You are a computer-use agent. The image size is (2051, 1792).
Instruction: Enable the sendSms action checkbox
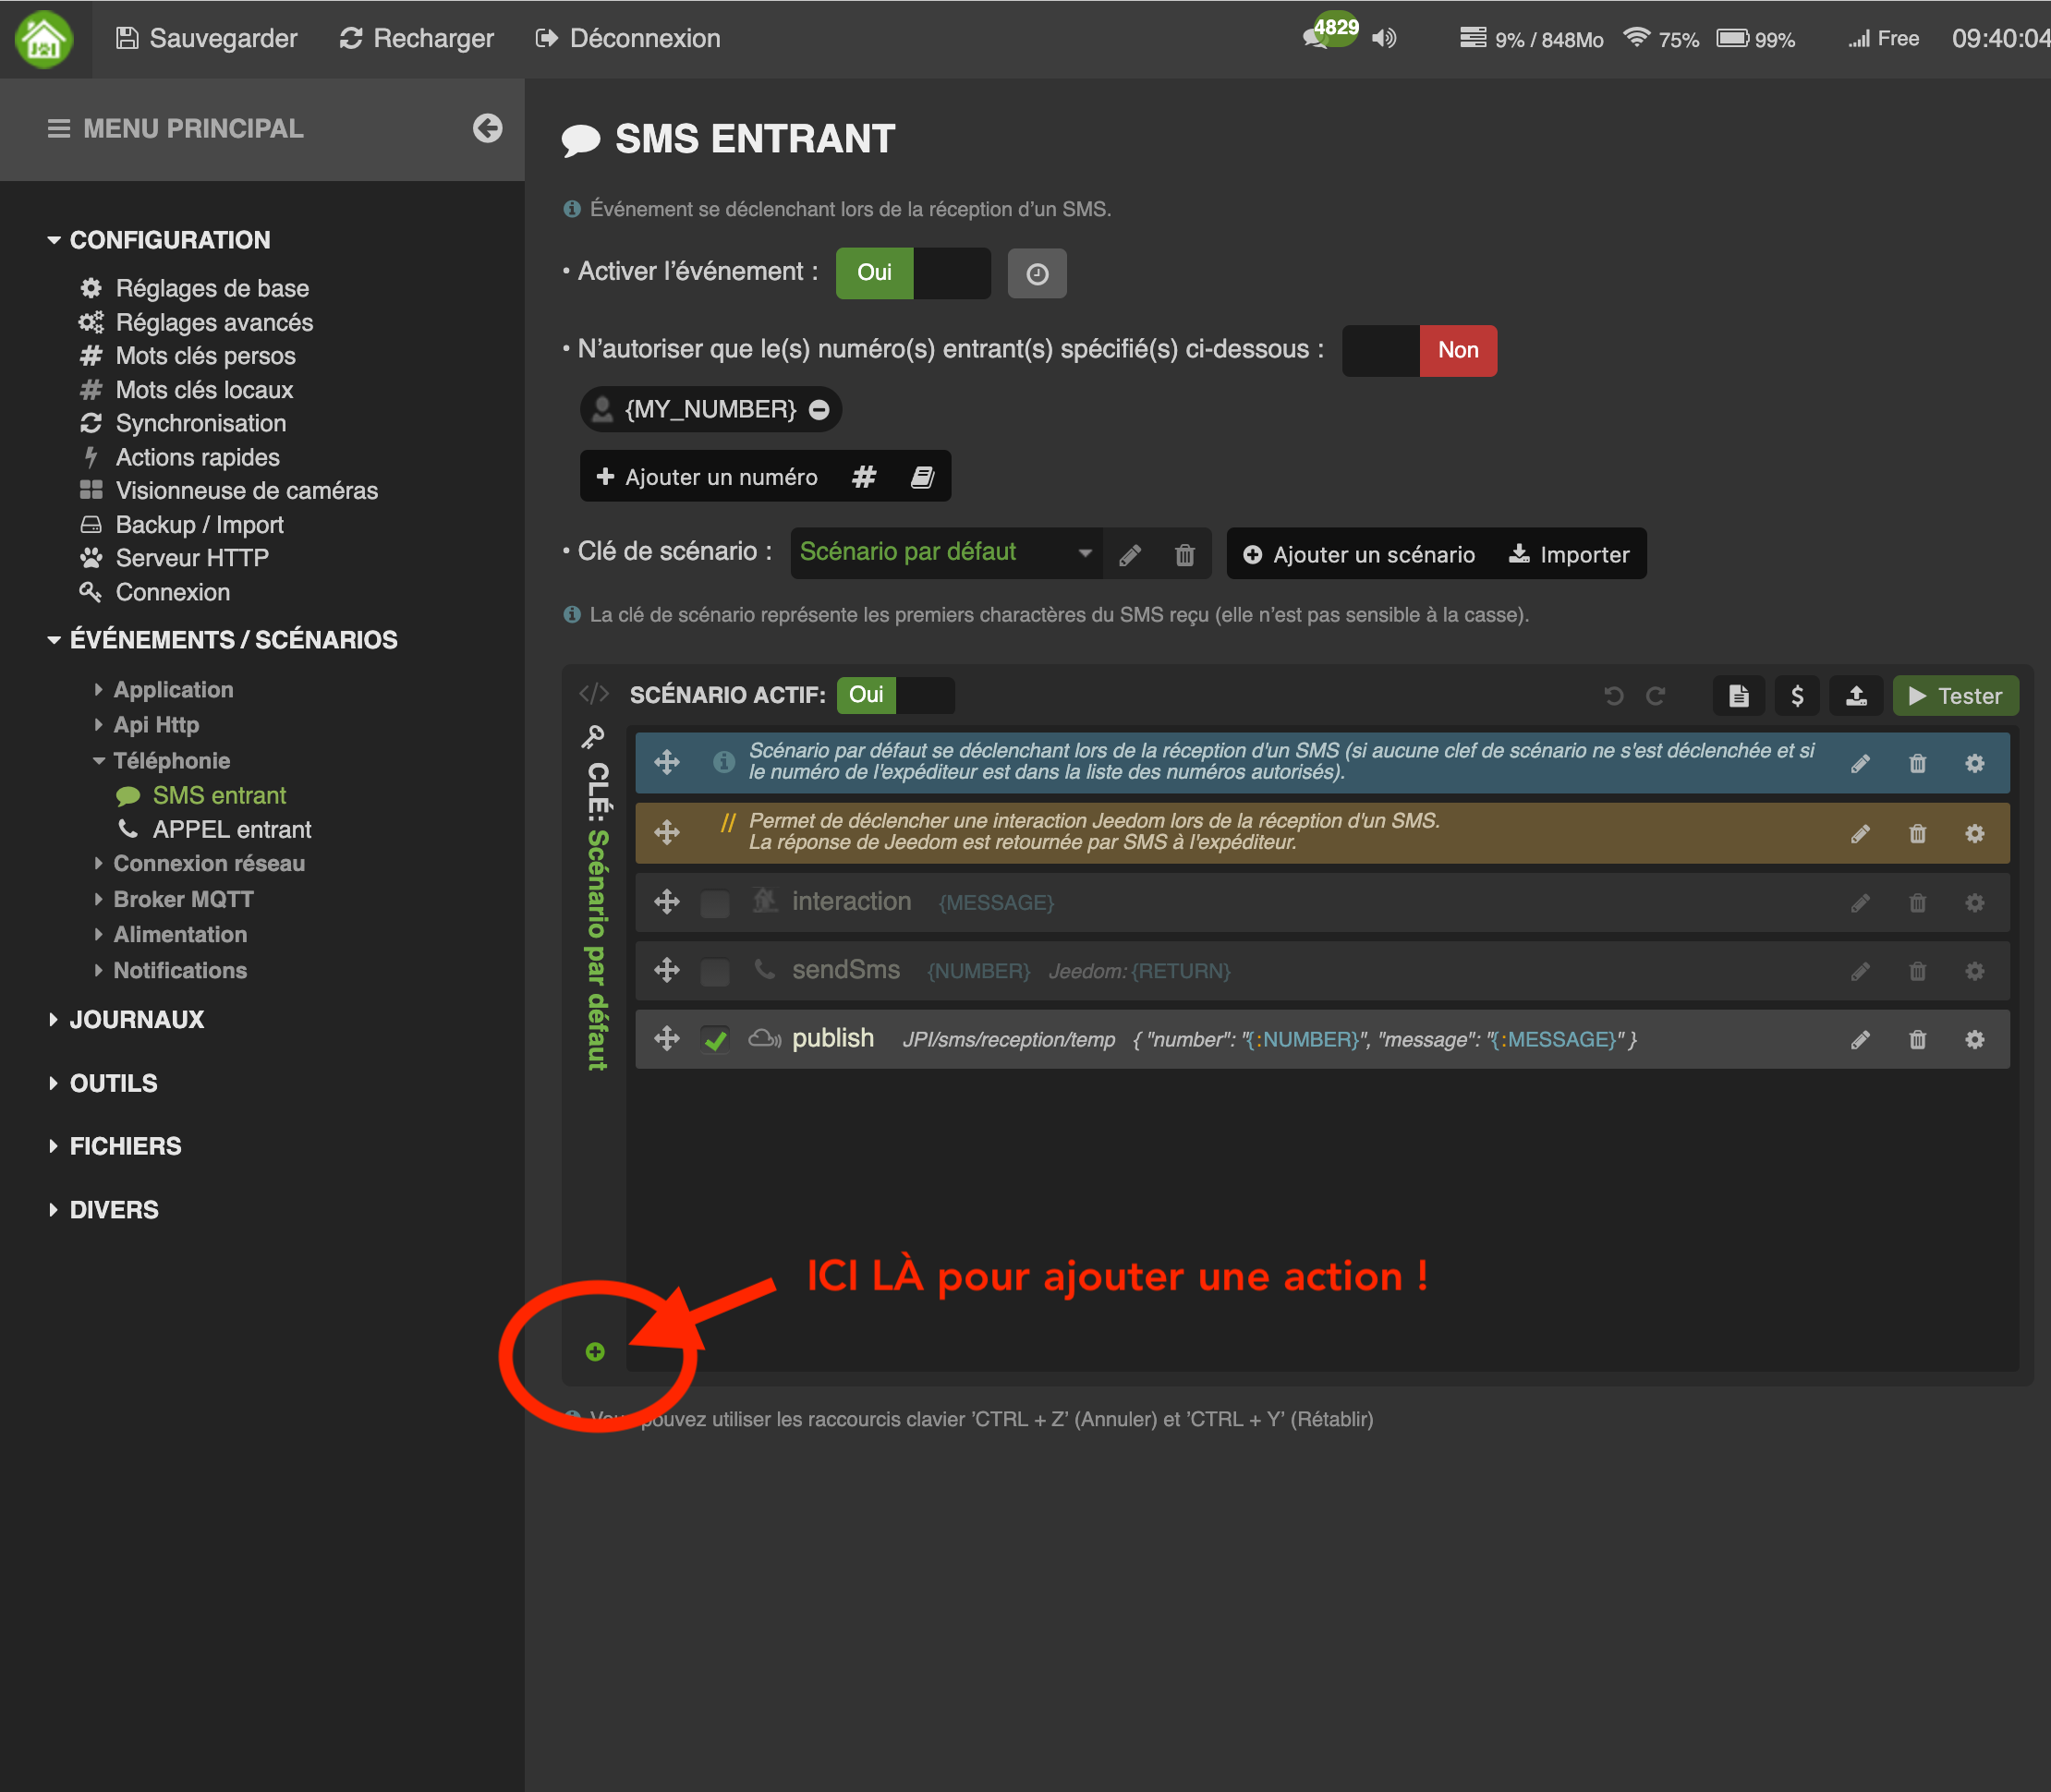coord(715,971)
